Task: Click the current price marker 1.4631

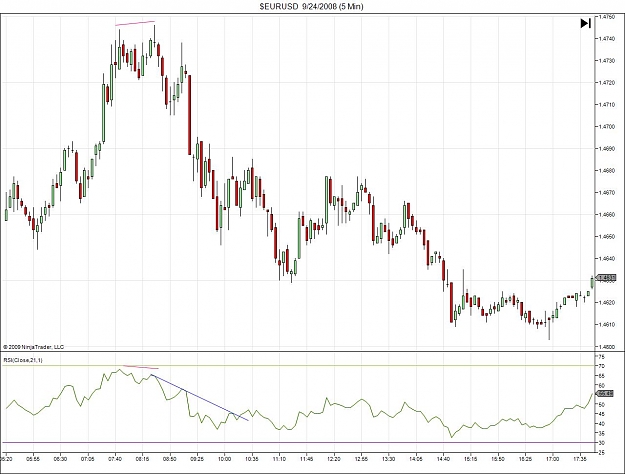Action: tap(606, 278)
